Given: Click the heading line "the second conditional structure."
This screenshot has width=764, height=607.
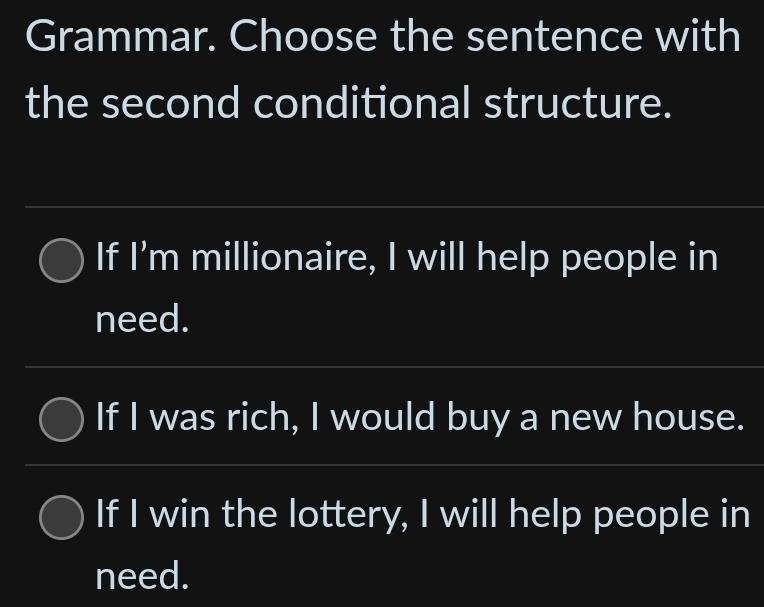Looking at the screenshot, I should pyautogui.click(x=348, y=103).
